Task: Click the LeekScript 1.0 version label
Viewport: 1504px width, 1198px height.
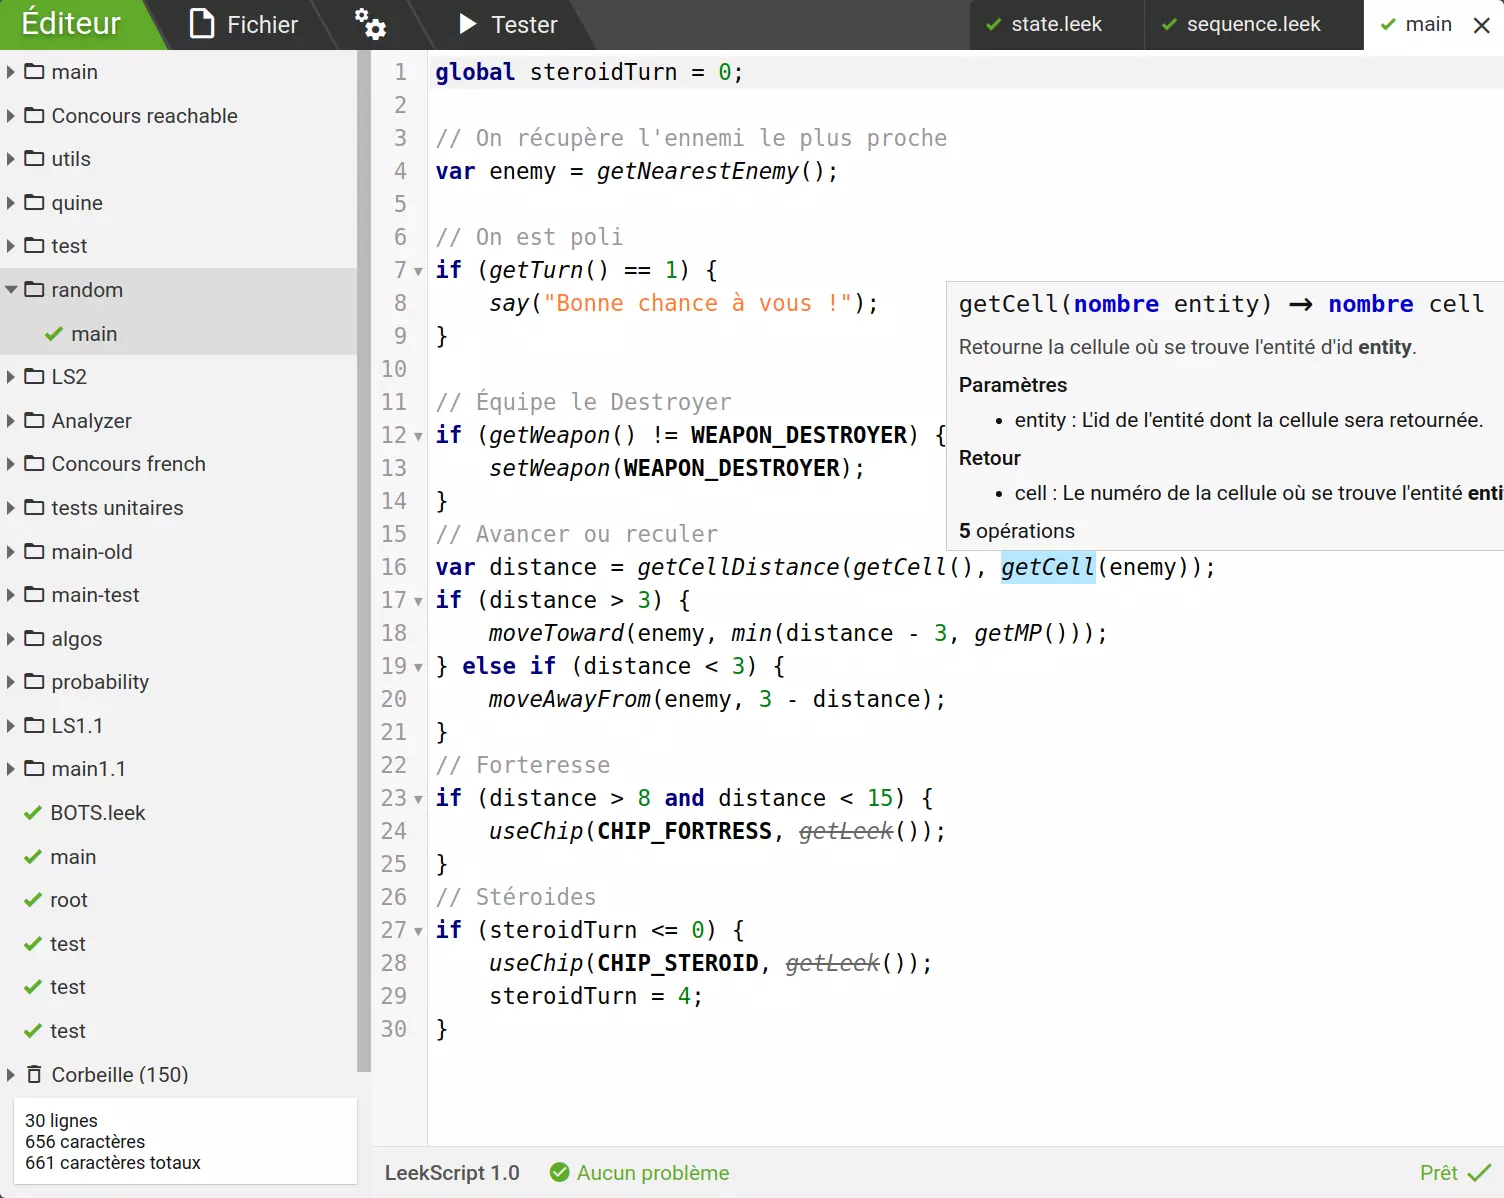Action: tap(452, 1173)
